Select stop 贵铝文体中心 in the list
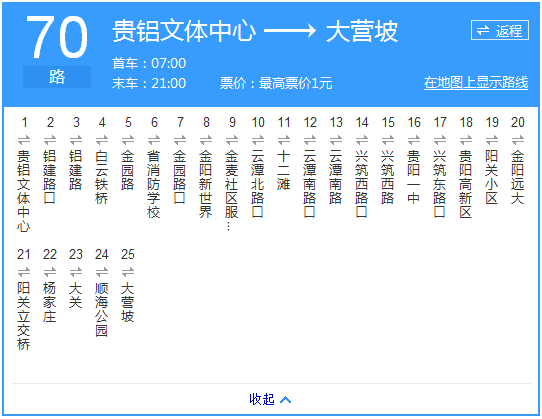The height and width of the screenshot is (419, 542). pyautogui.click(x=24, y=190)
